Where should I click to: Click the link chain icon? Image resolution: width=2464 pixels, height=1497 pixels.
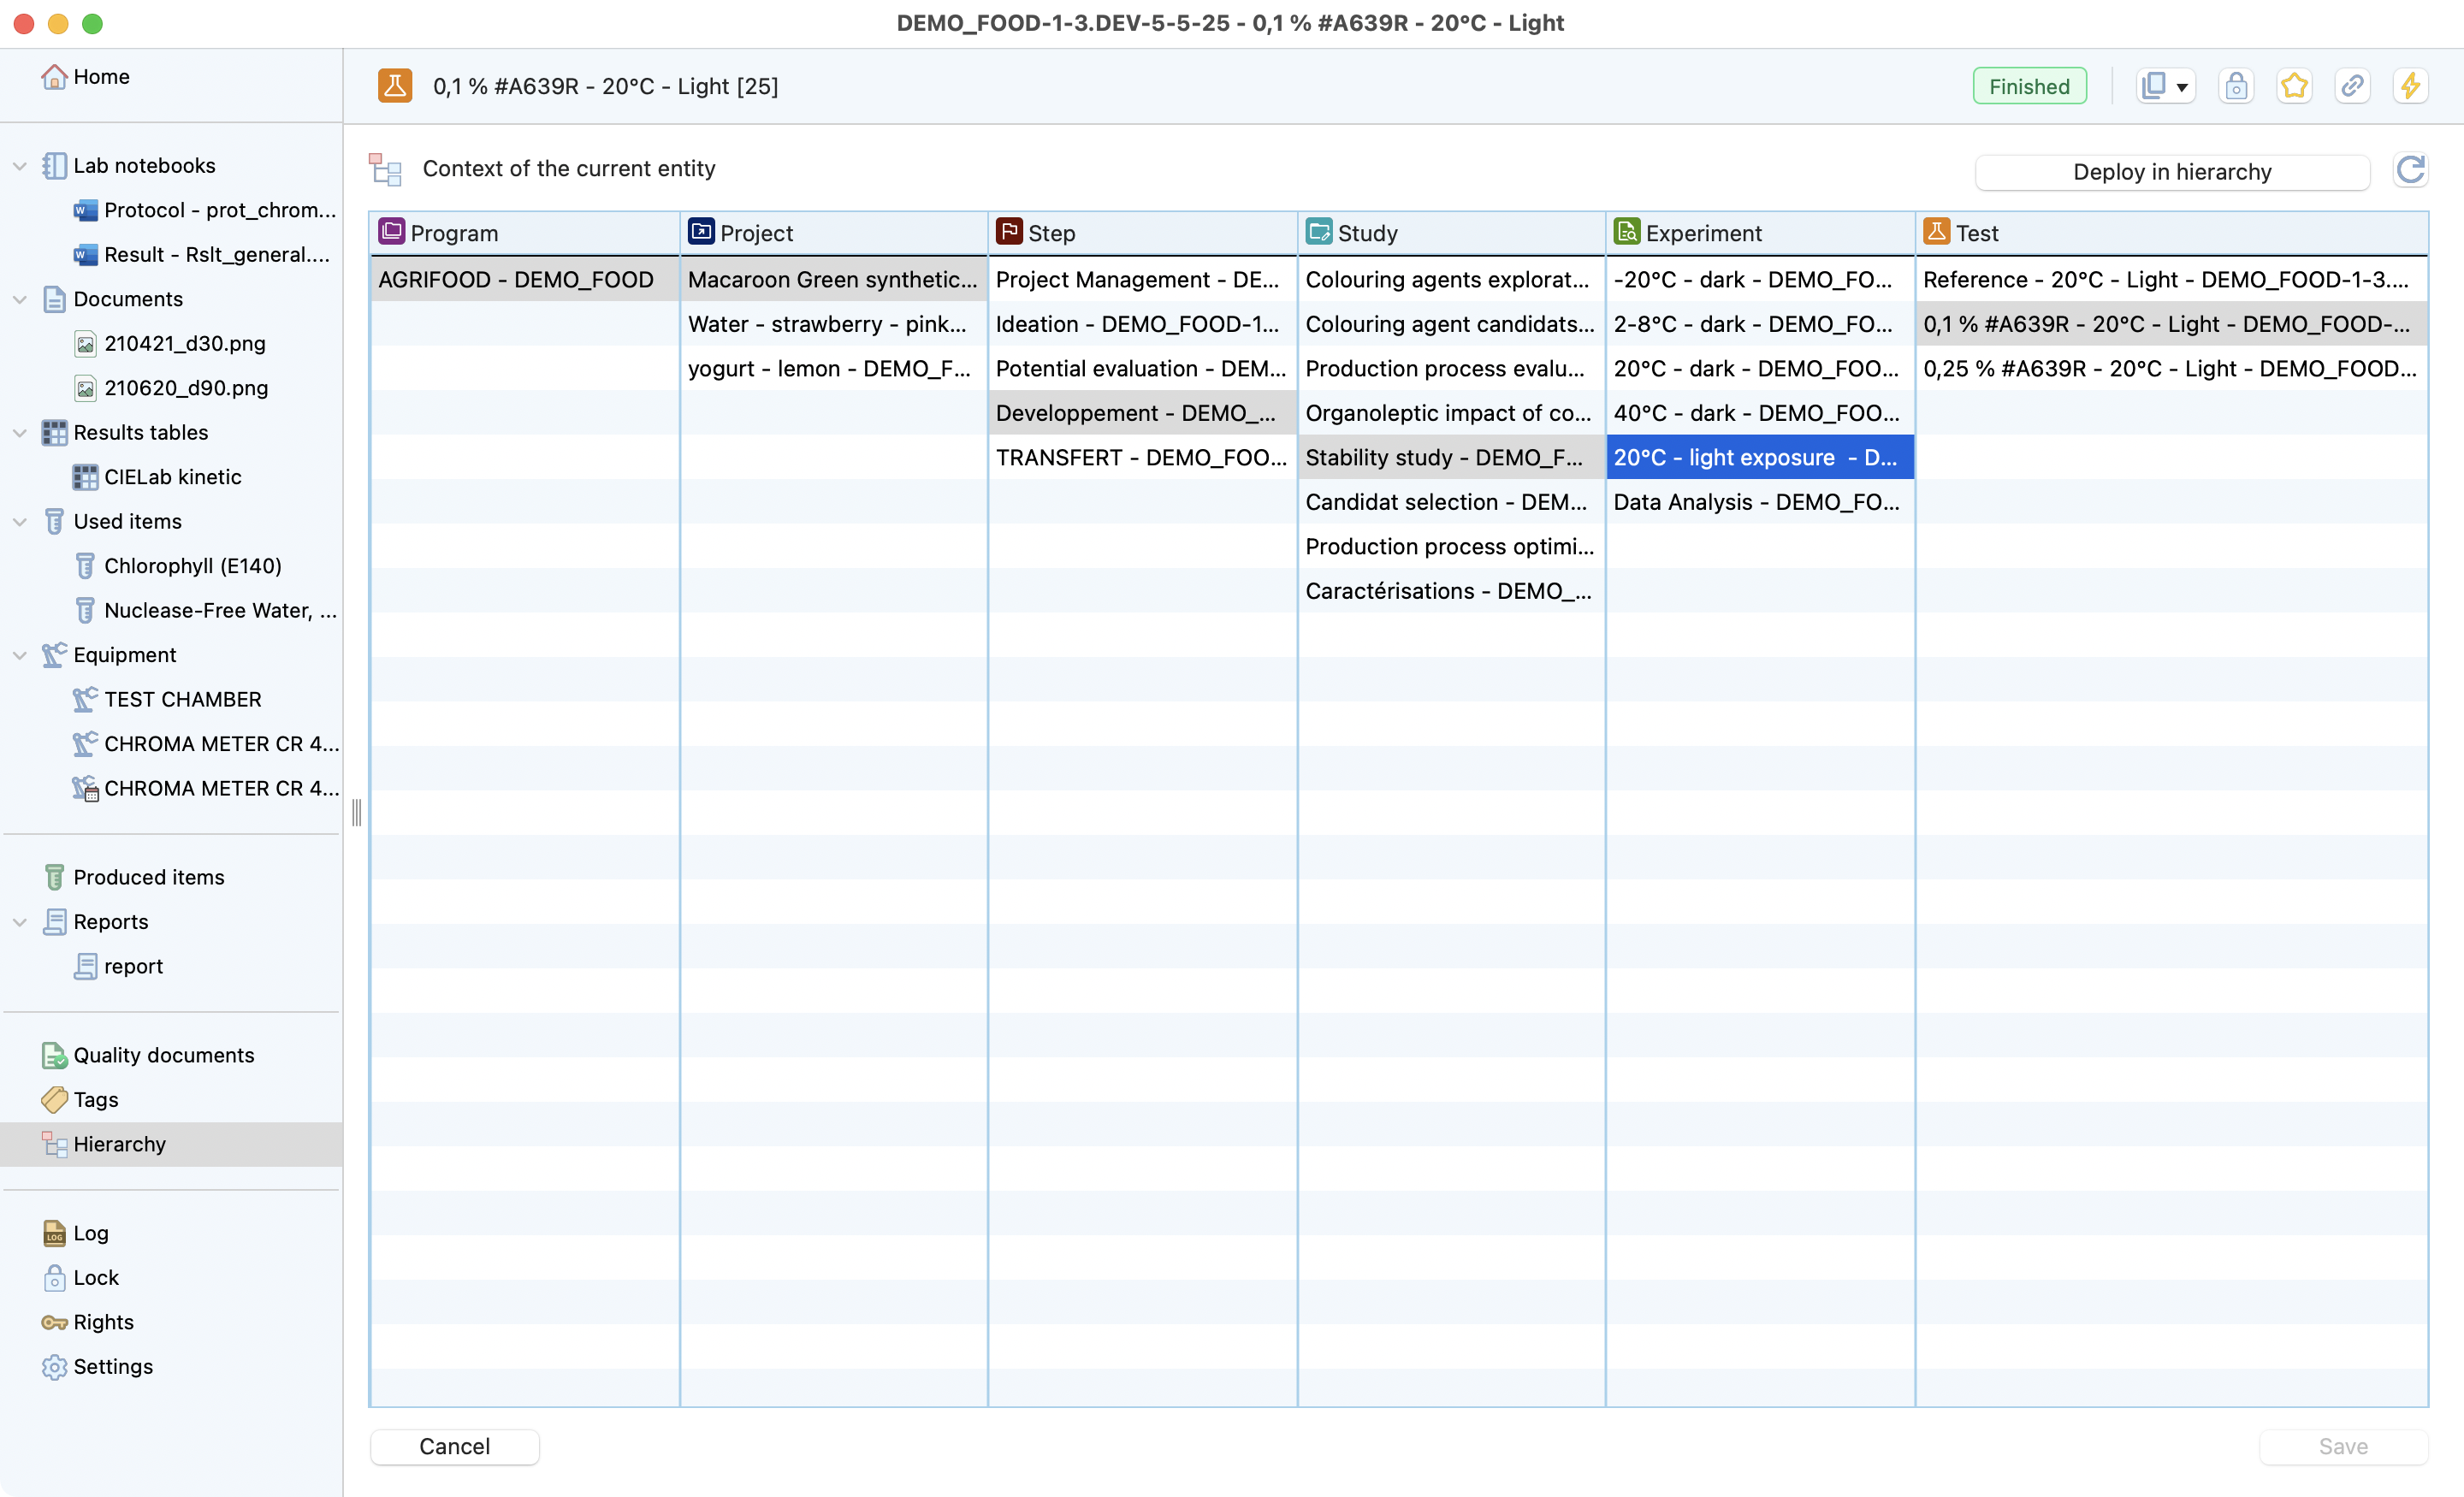click(x=2352, y=86)
